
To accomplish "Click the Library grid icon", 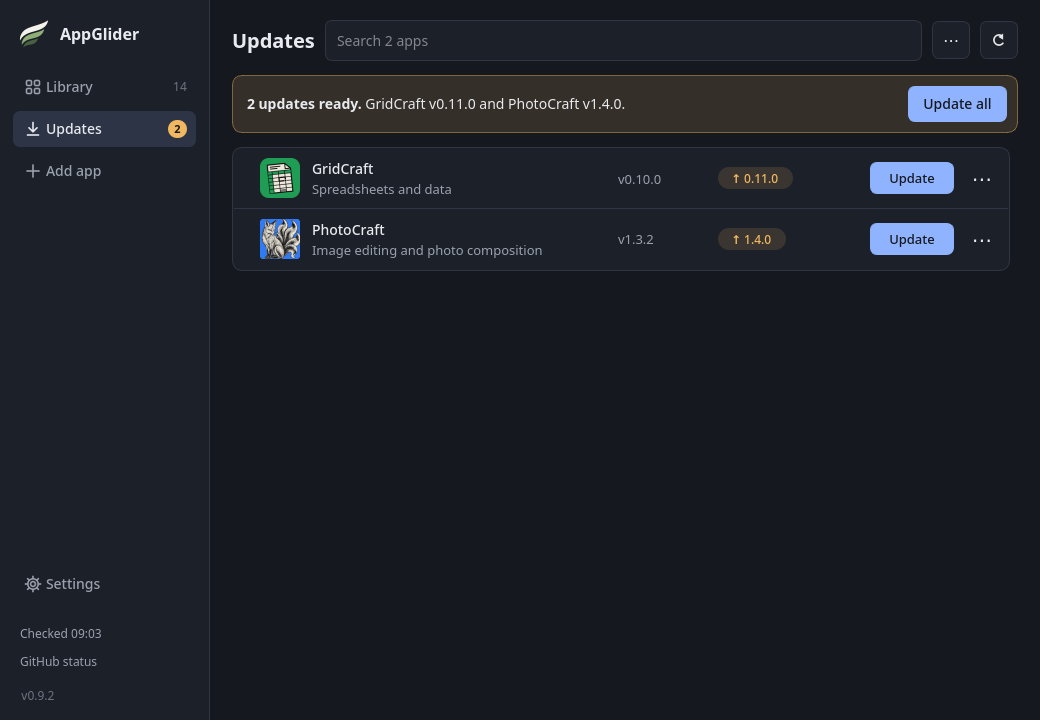I will [32, 87].
